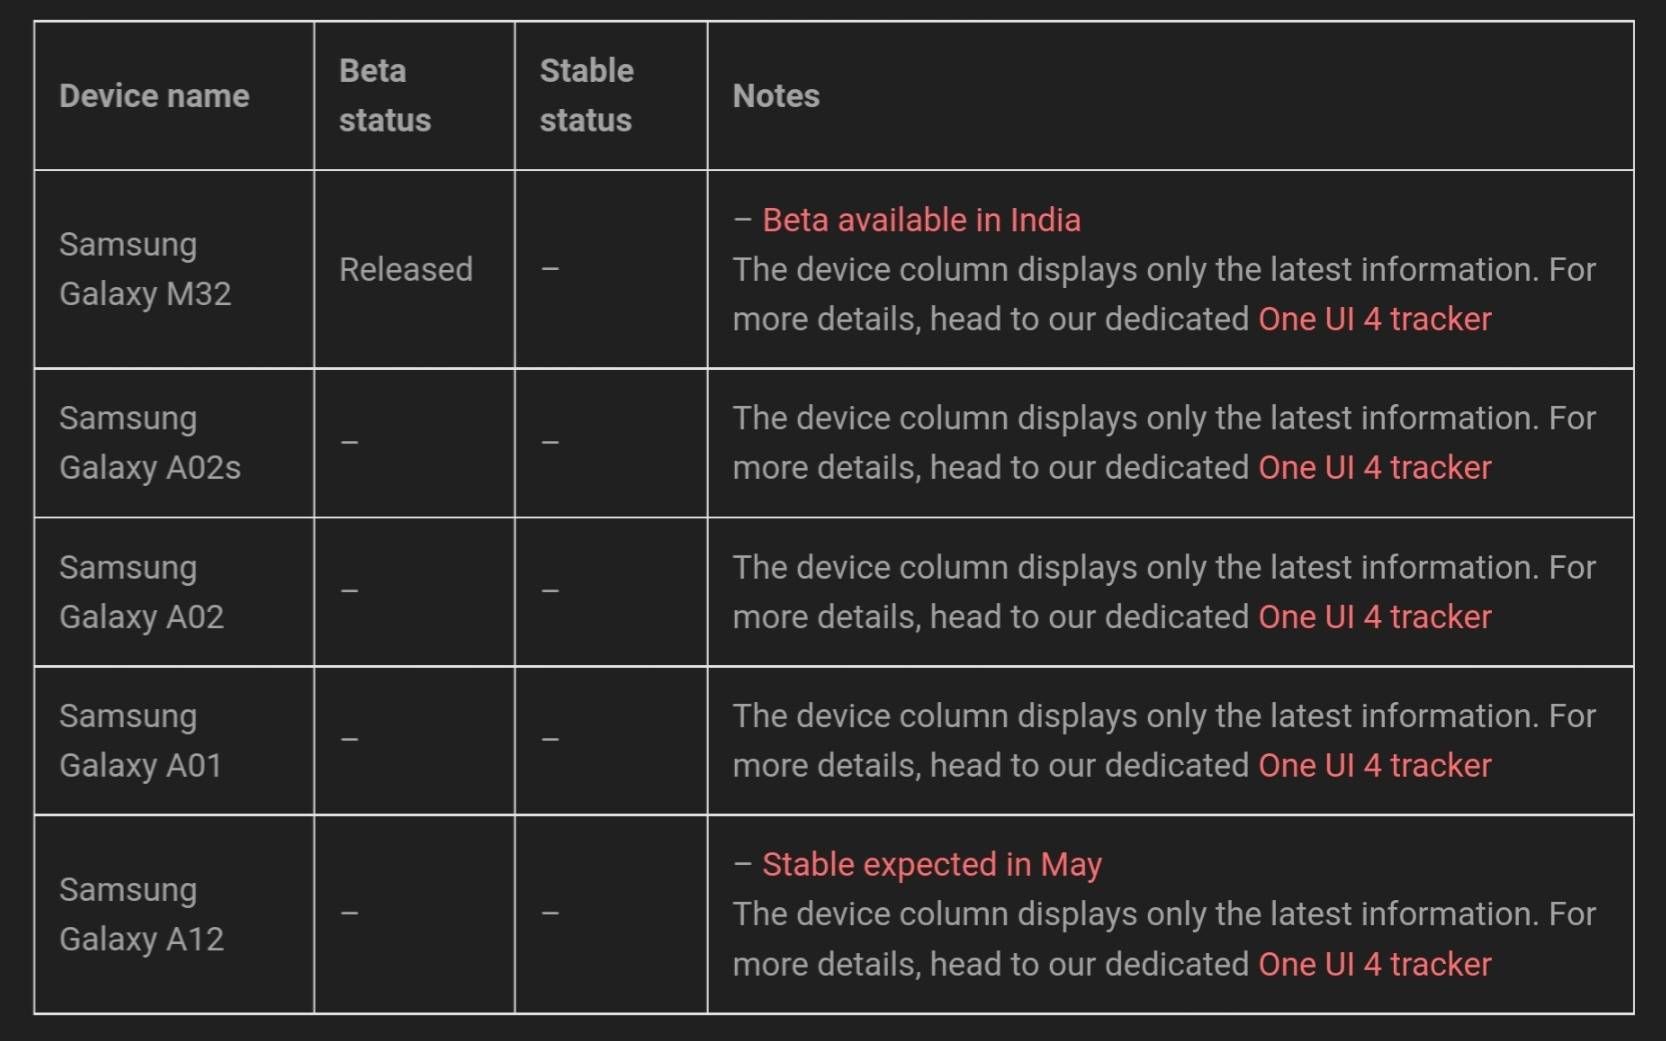
Task: Select the "Stable status" column header
Action: click(586, 96)
